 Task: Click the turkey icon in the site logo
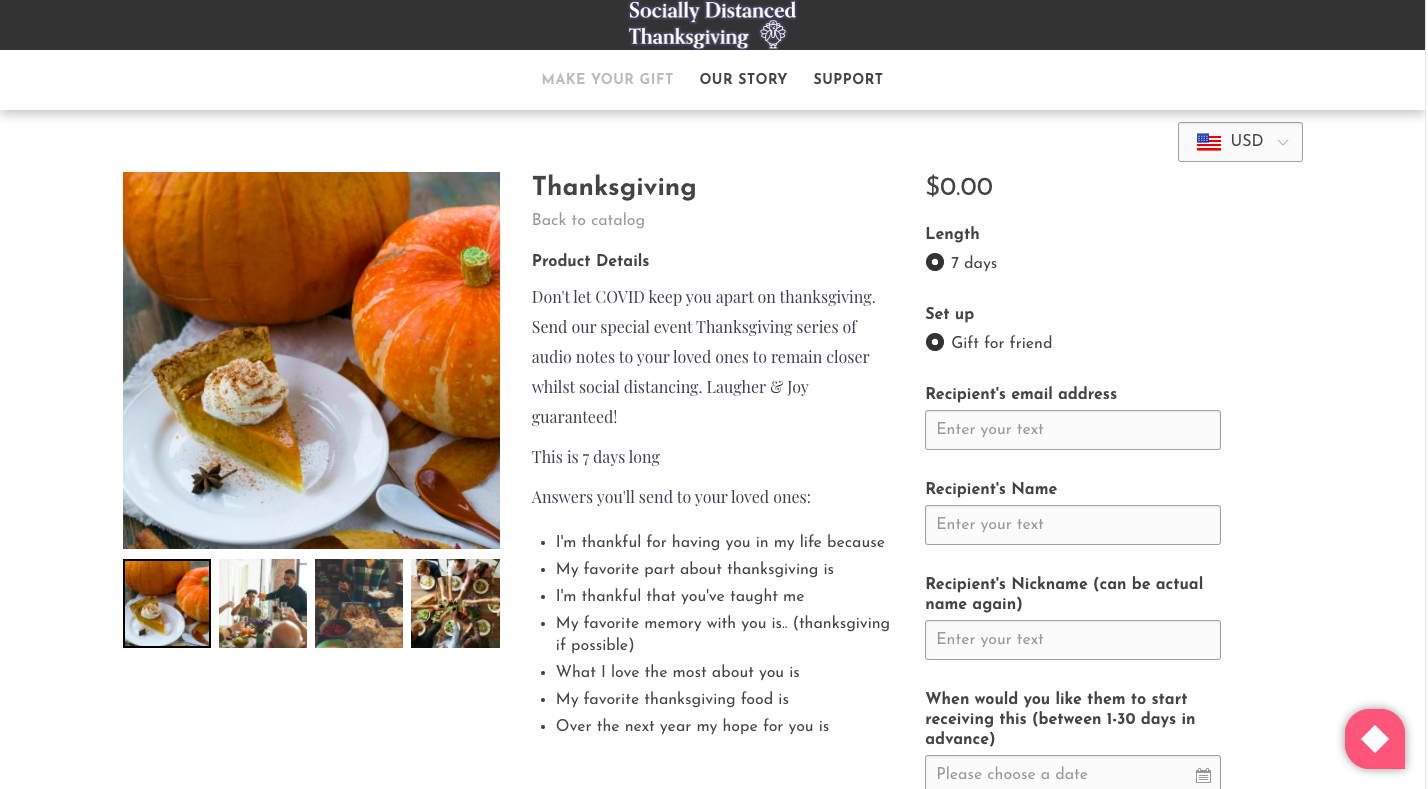tap(770, 34)
